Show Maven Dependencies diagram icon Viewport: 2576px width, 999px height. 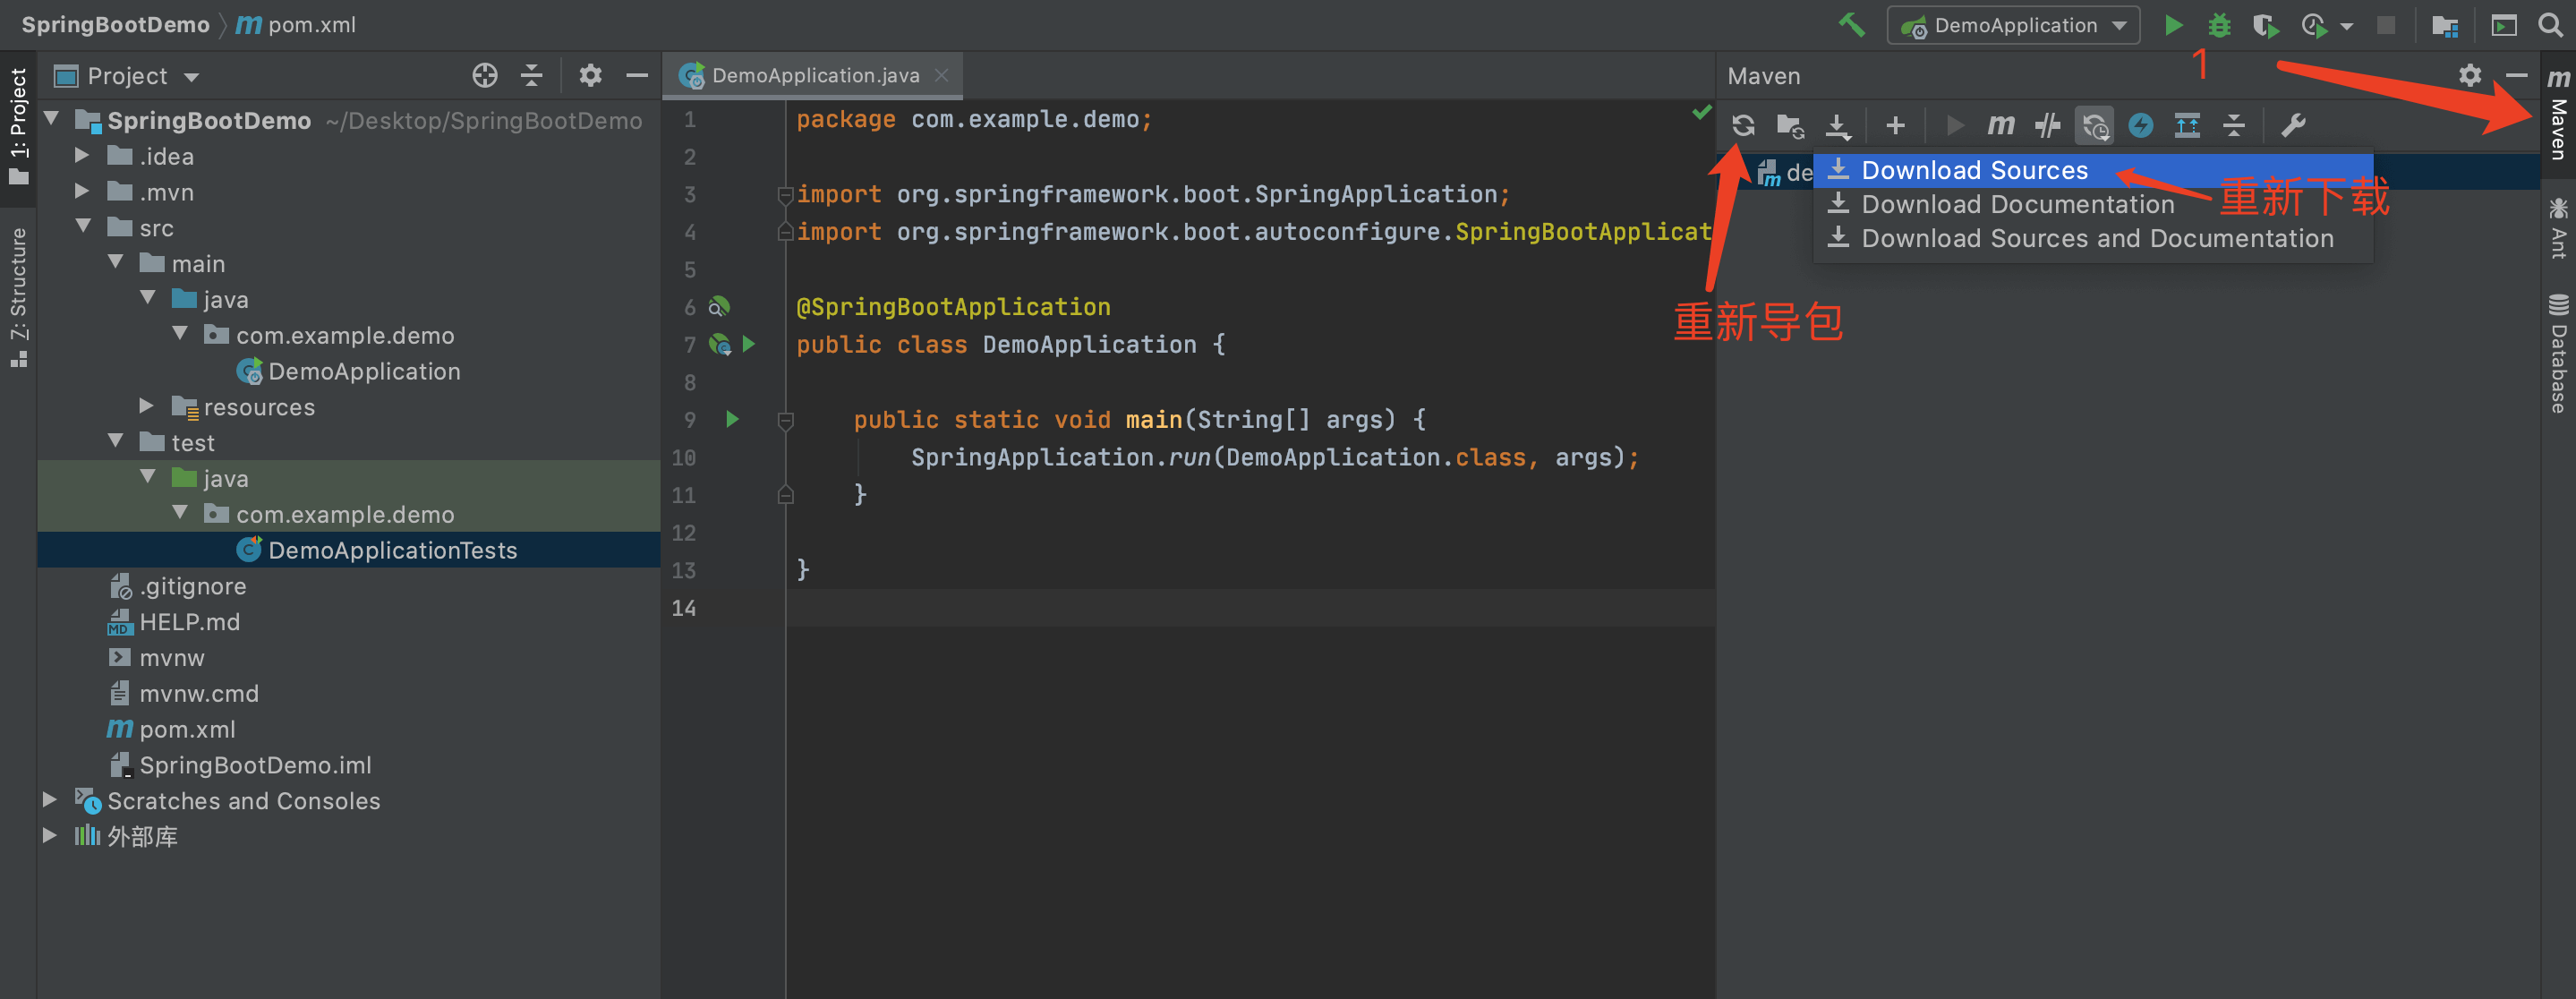[x=2187, y=125]
